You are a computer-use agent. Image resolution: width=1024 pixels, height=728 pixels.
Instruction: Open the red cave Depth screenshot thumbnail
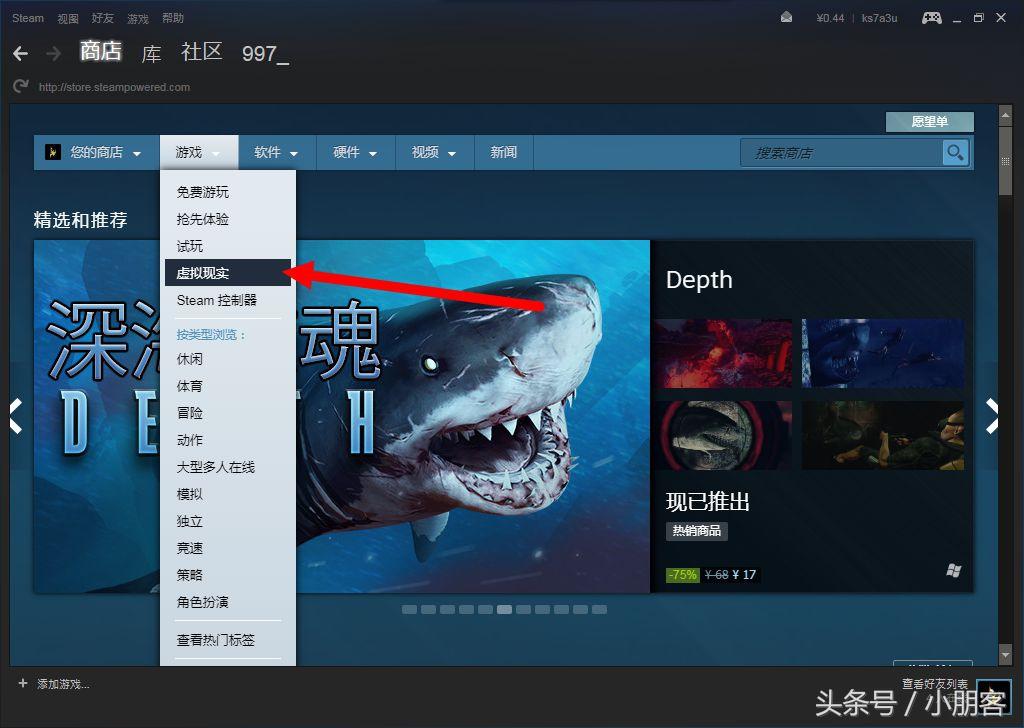click(x=724, y=353)
